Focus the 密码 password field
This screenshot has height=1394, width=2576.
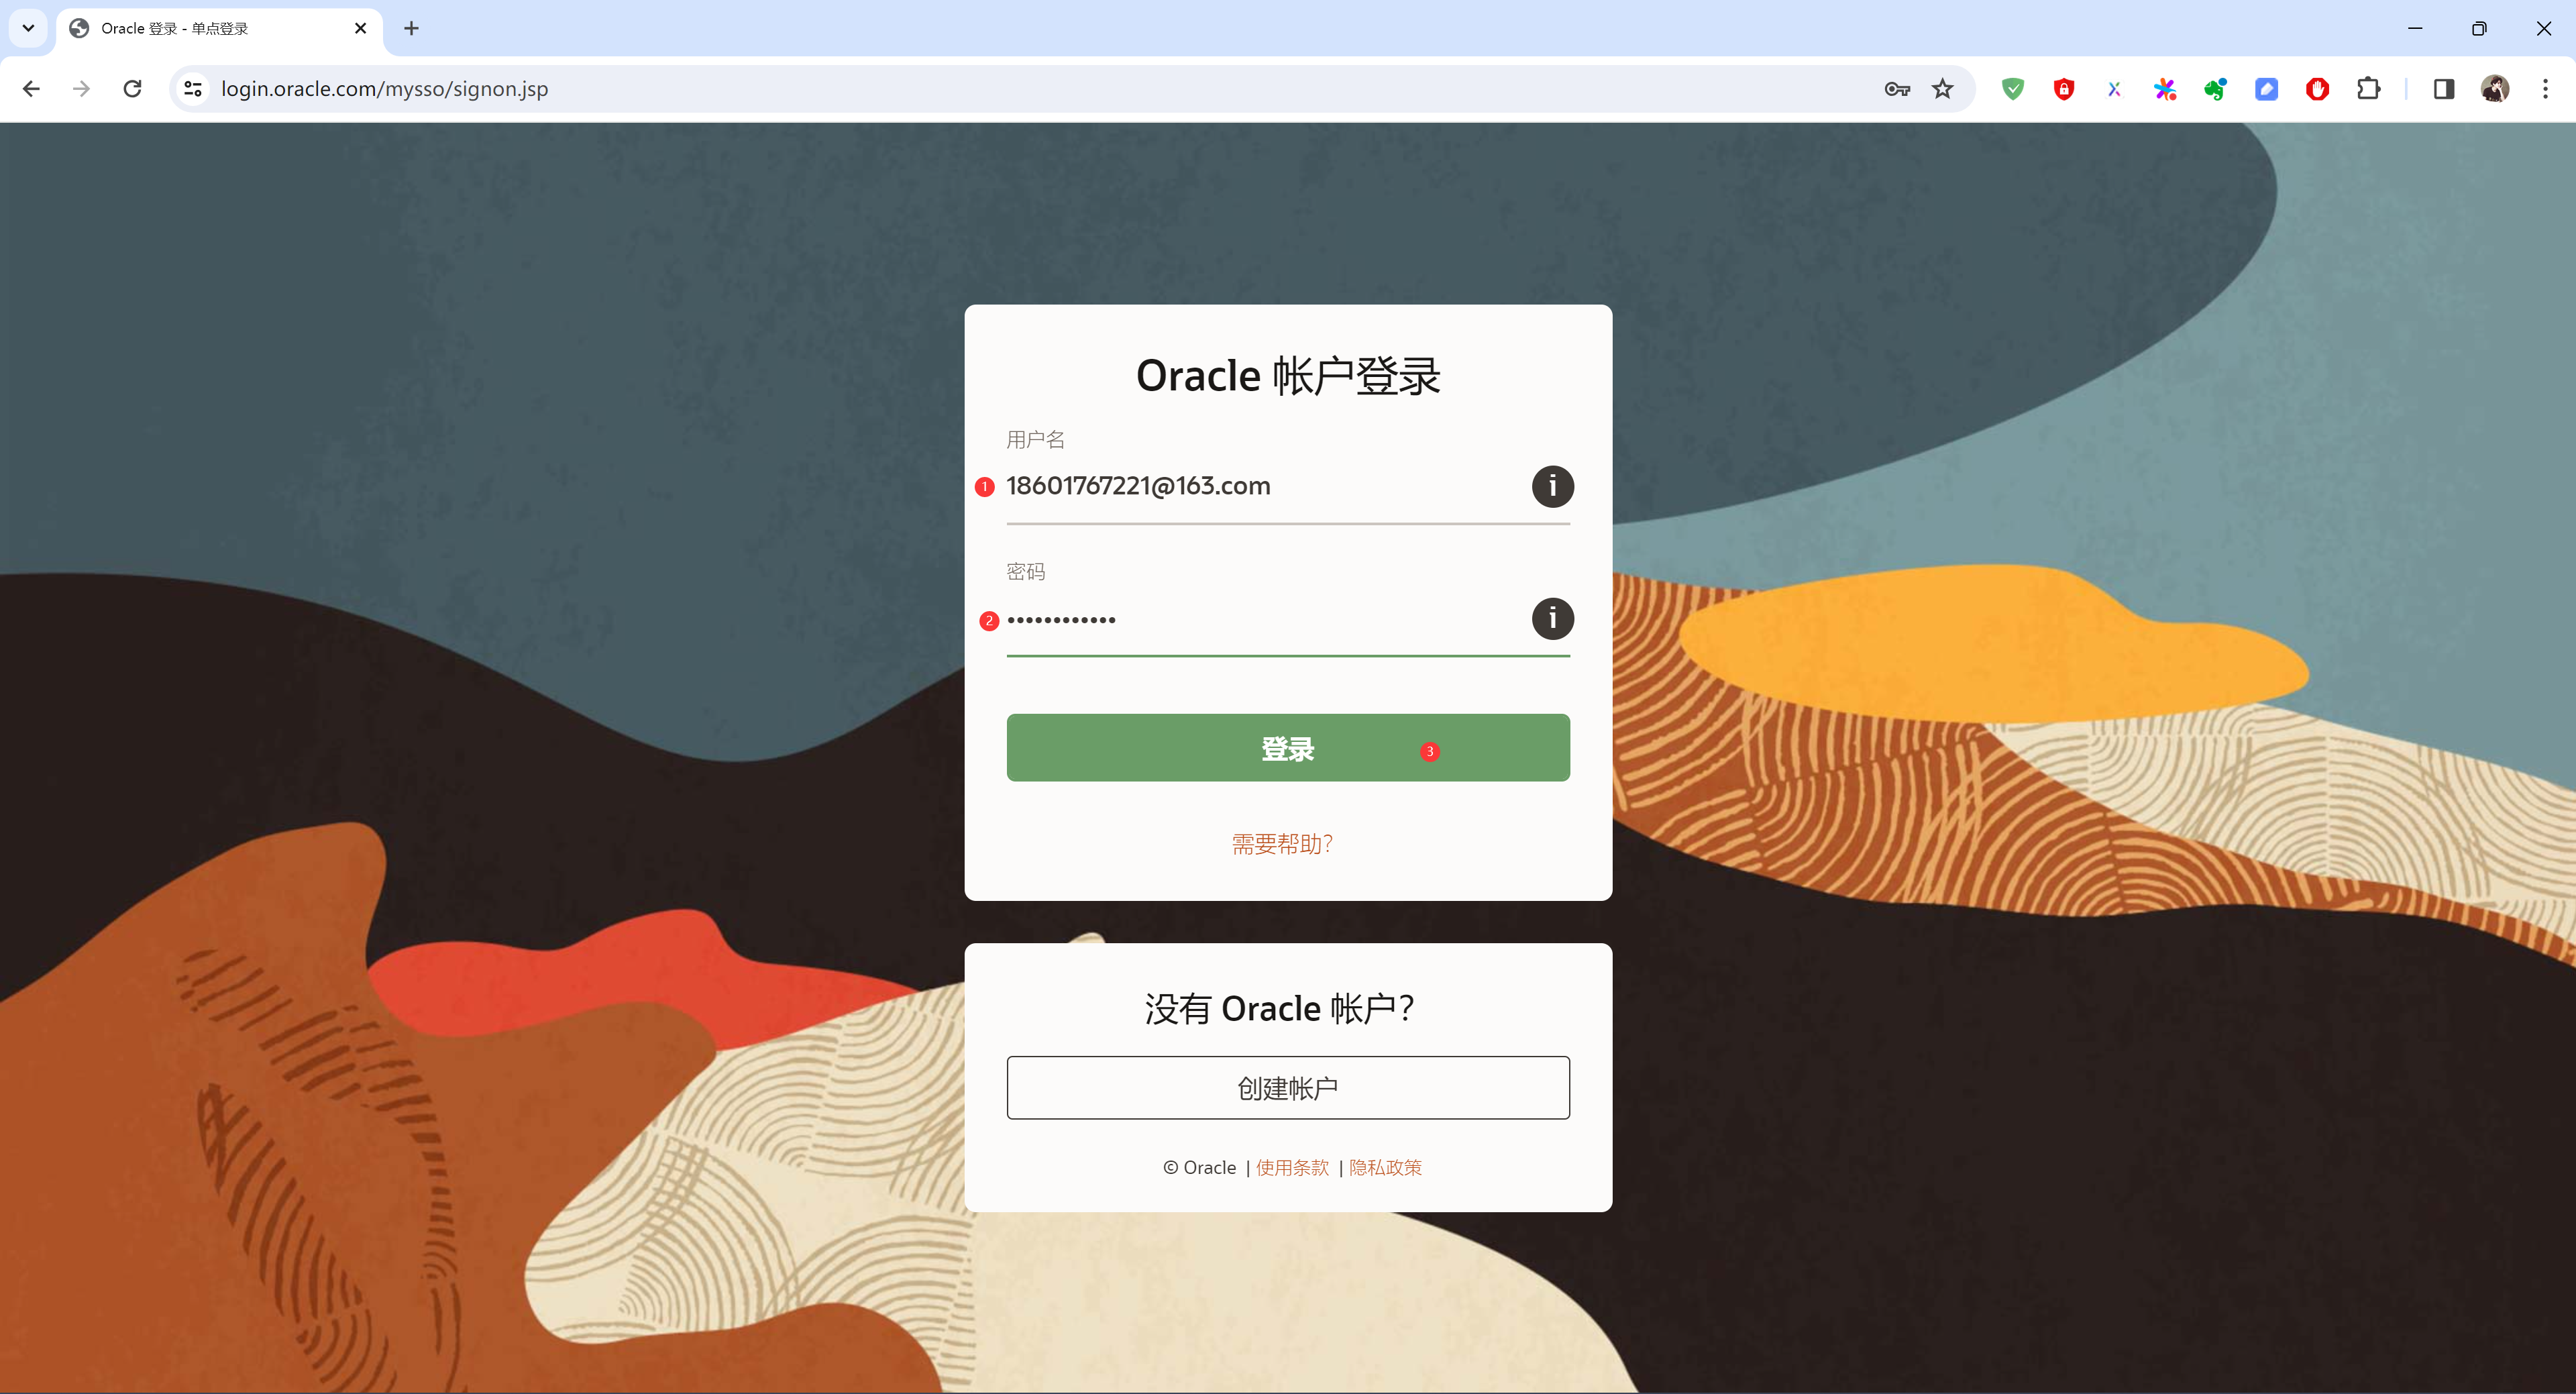1288,620
